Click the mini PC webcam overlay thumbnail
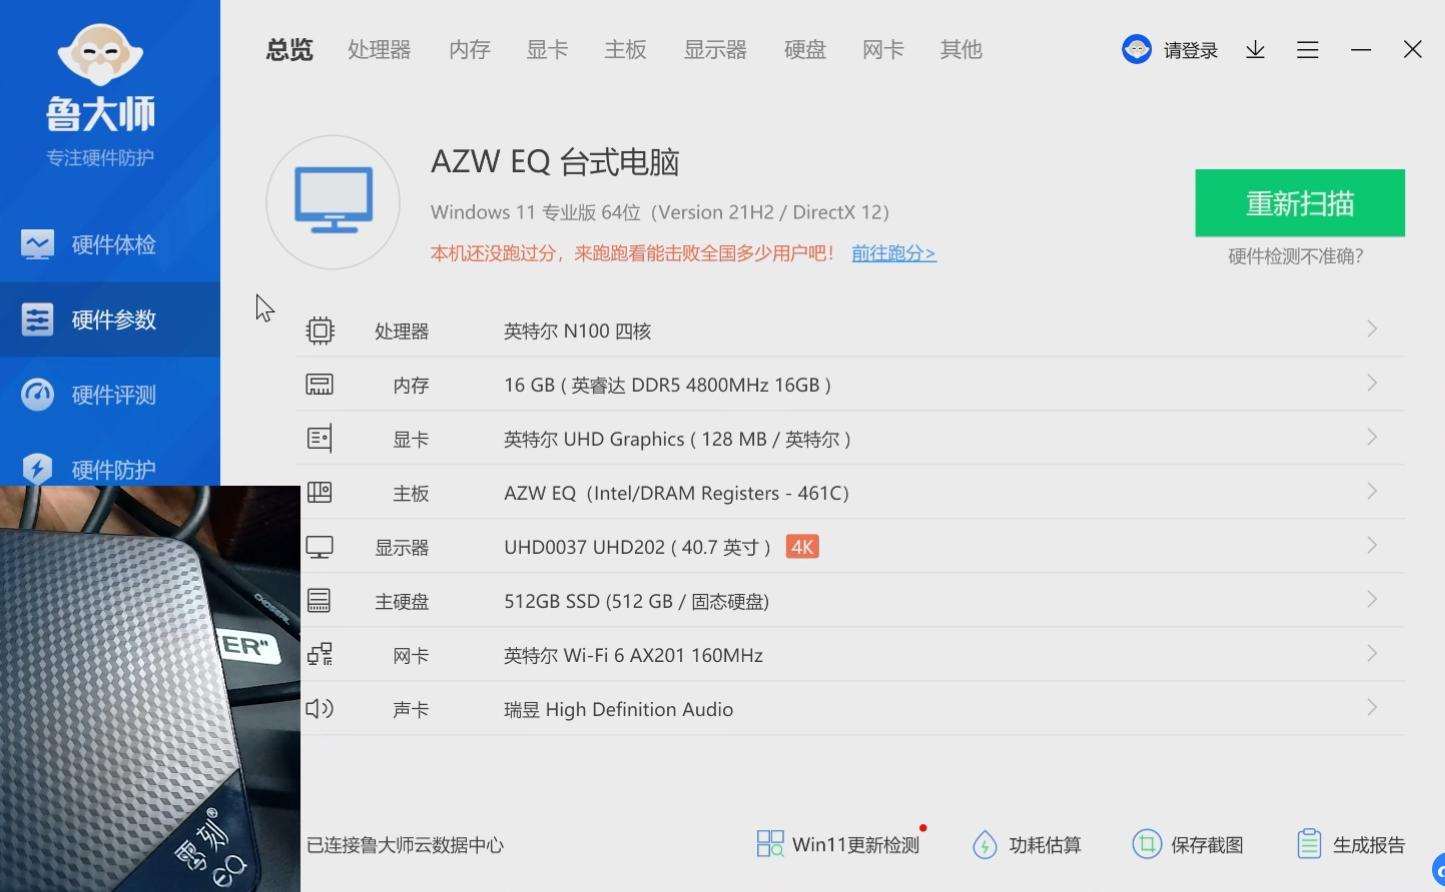Image resolution: width=1445 pixels, height=892 pixels. pyautogui.click(x=150, y=689)
